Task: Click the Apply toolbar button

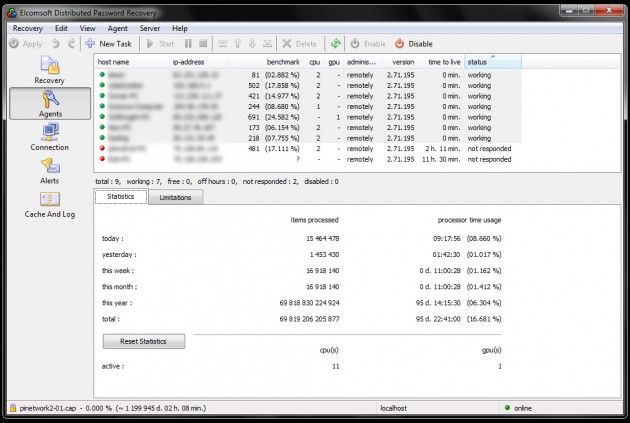Action: pos(26,44)
